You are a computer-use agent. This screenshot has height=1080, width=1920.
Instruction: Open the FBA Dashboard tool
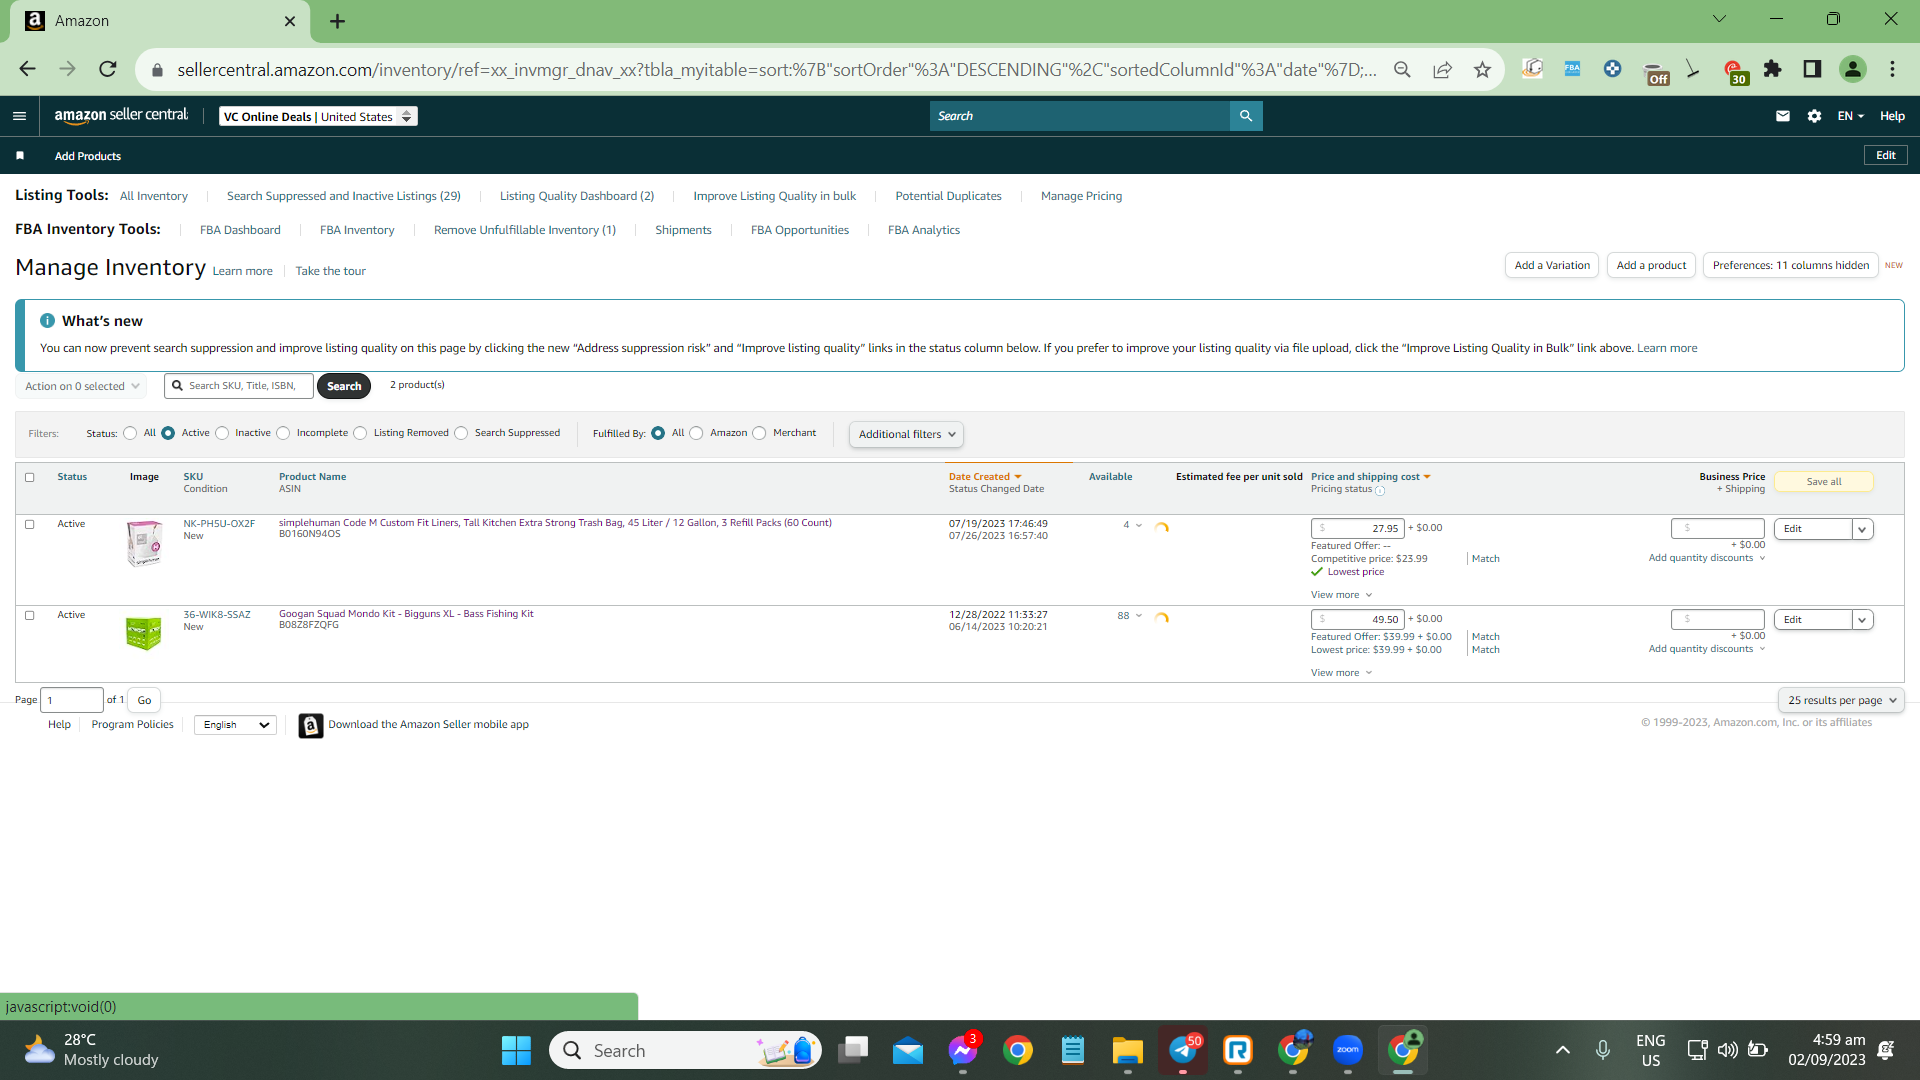pos(240,231)
